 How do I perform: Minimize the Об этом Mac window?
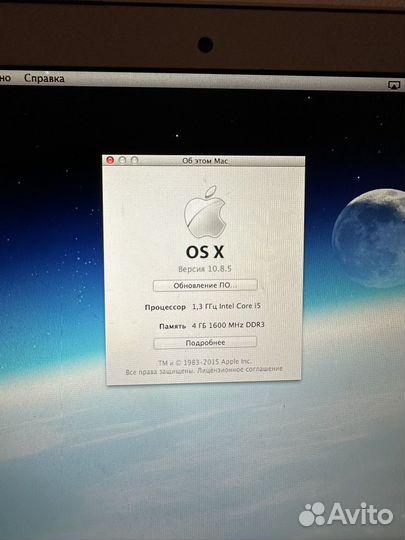click(122, 160)
